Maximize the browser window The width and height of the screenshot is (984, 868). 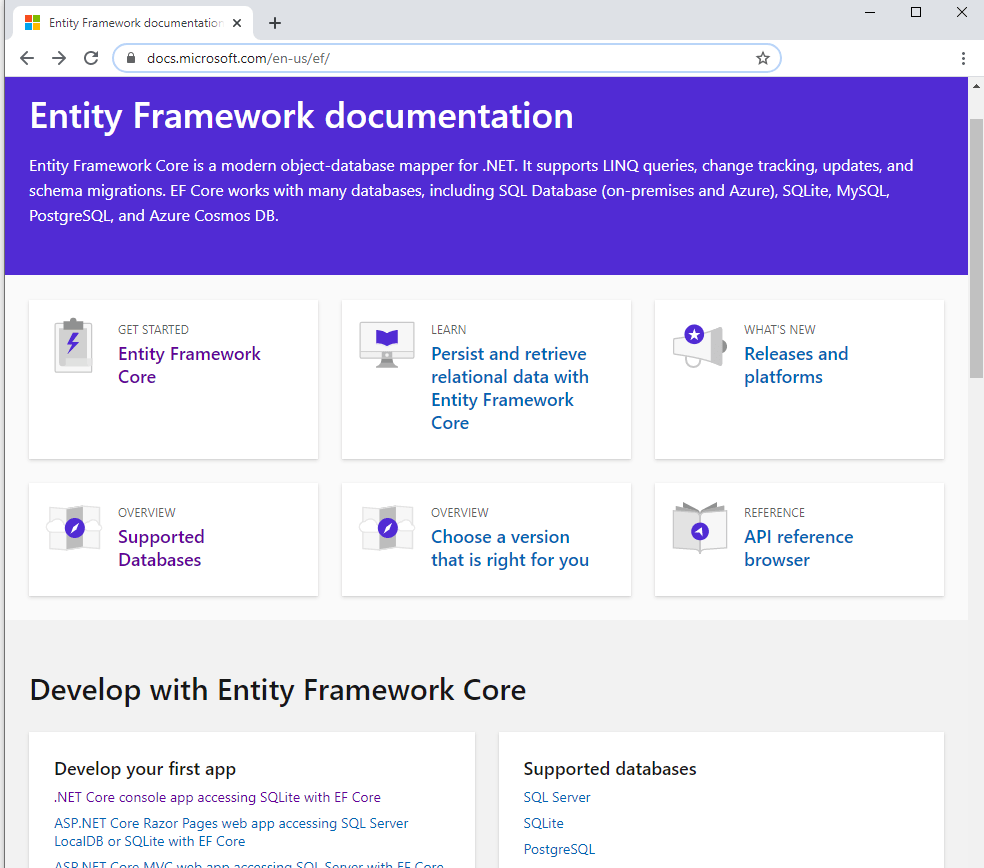[916, 12]
